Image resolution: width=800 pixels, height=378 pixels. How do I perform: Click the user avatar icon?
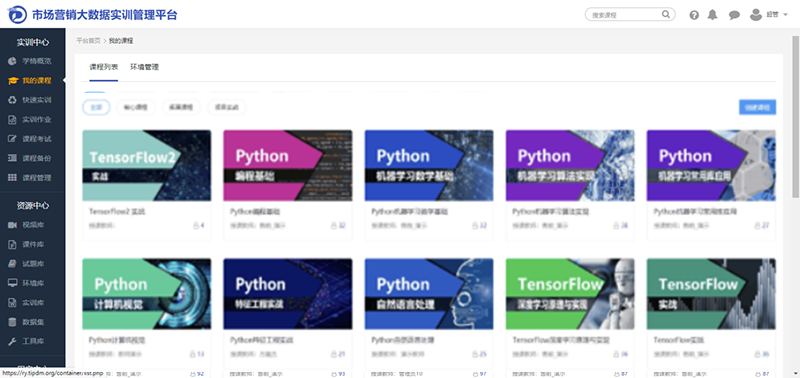[756, 15]
